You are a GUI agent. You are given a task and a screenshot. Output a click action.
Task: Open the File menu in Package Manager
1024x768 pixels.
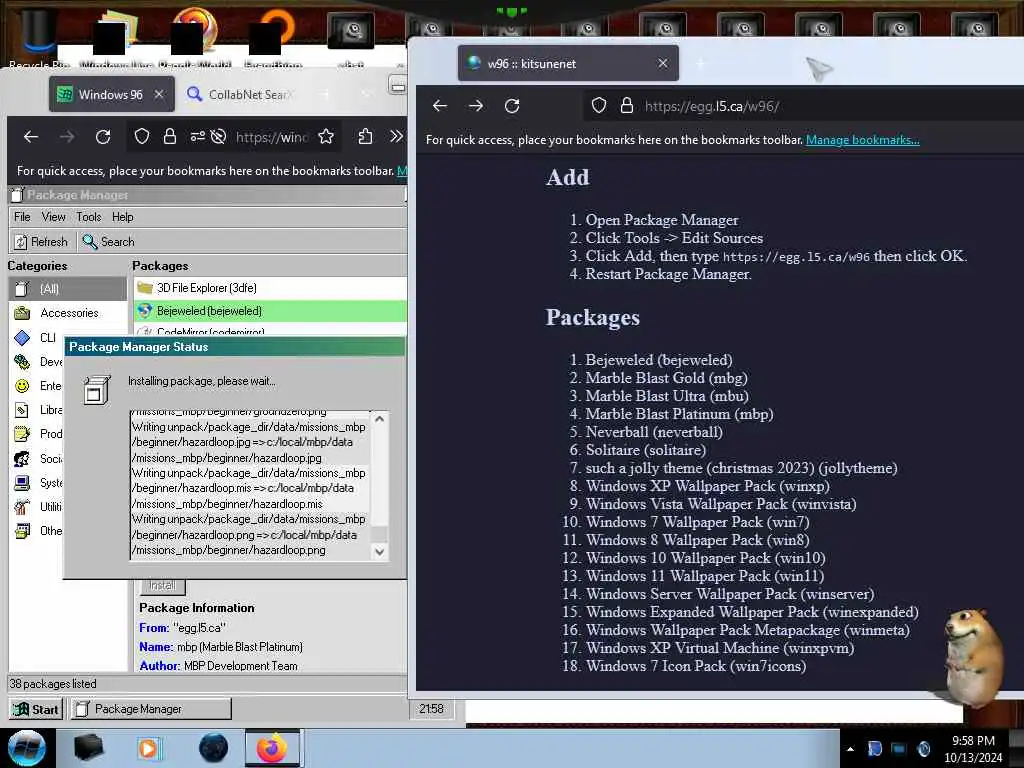pos(22,217)
